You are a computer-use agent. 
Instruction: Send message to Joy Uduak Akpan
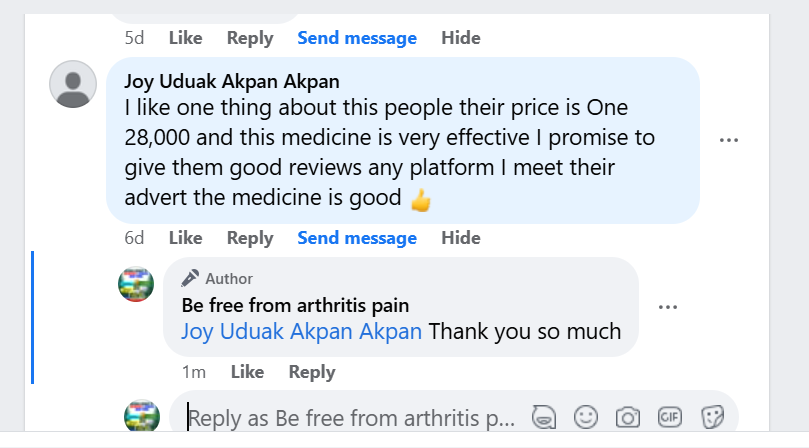point(357,238)
